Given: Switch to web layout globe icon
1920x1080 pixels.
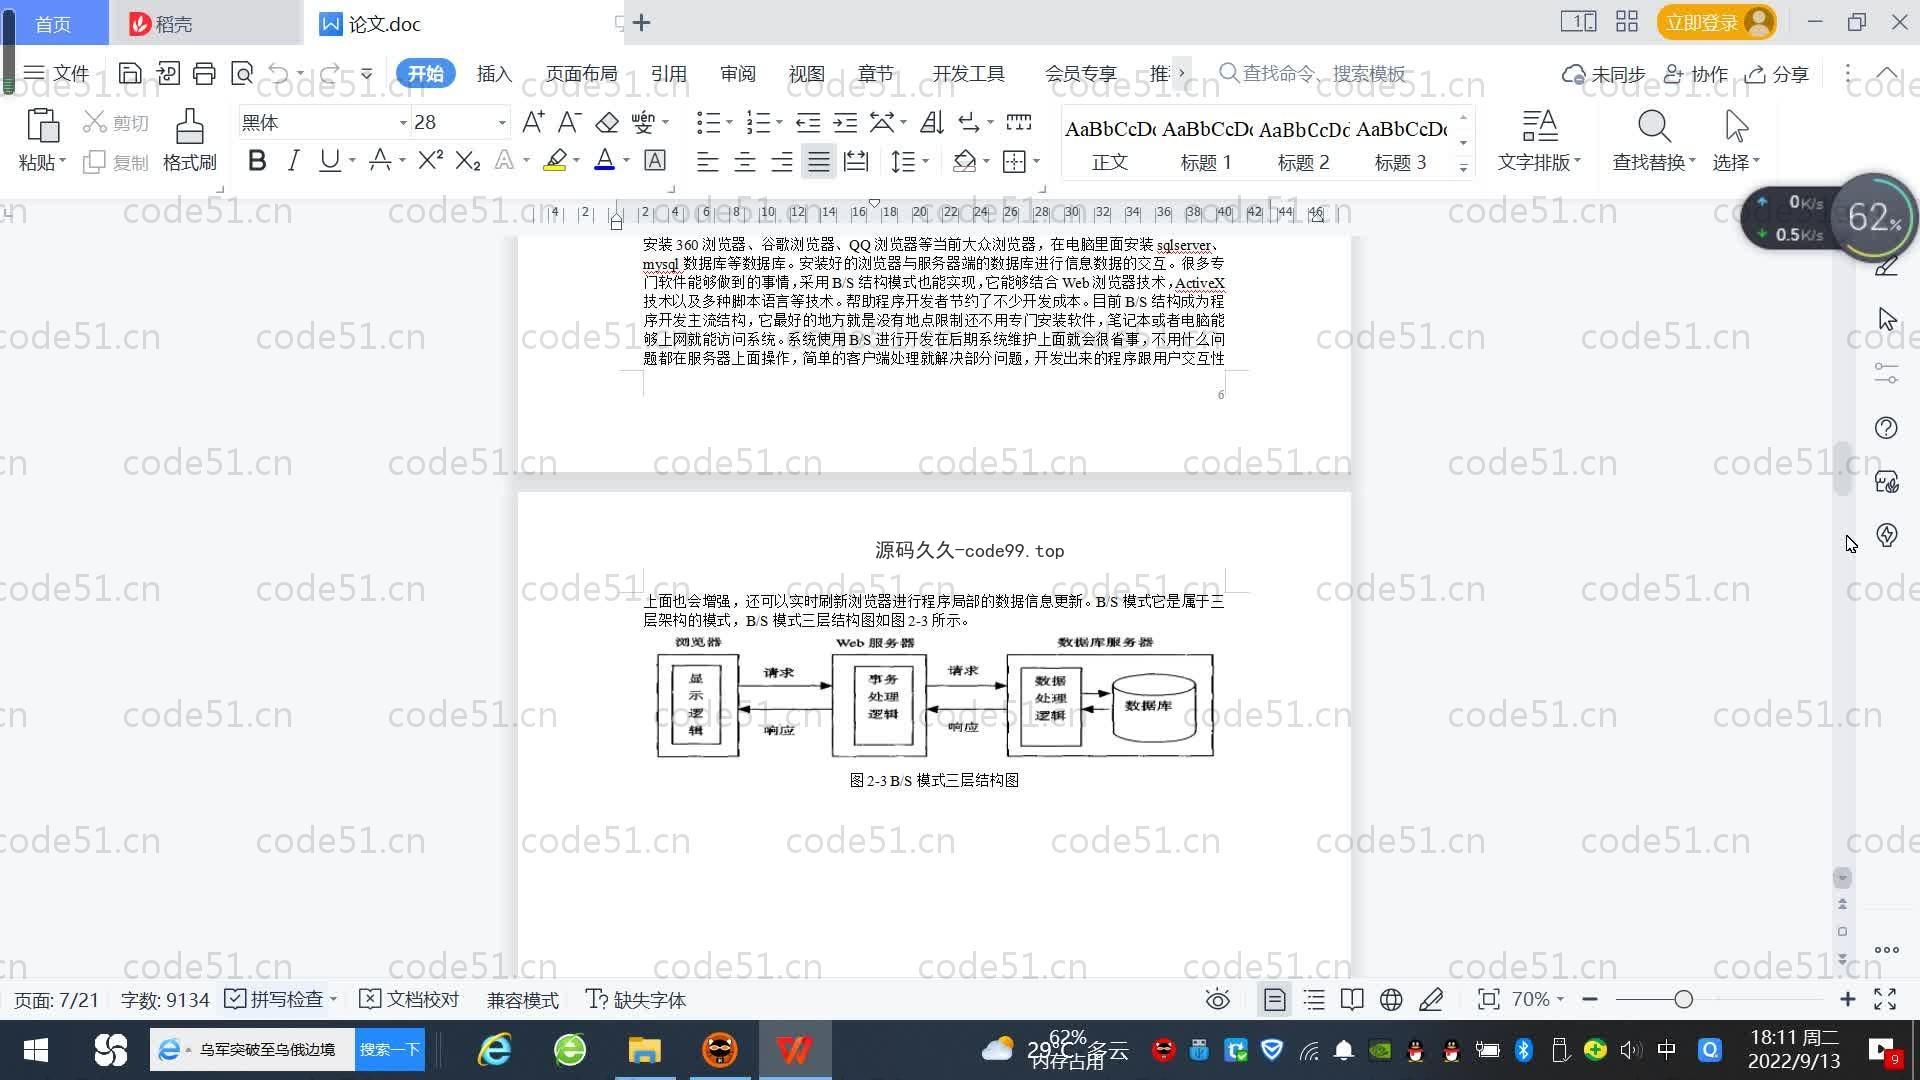Looking at the screenshot, I should point(1391,999).
